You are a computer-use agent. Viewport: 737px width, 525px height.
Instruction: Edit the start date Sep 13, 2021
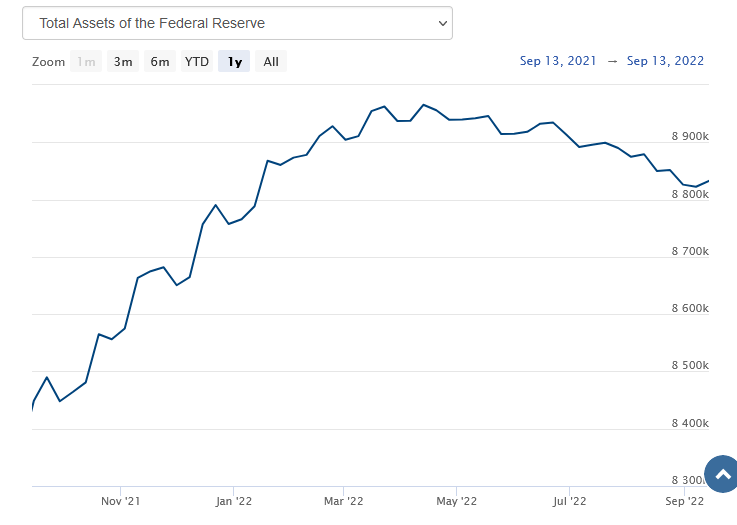click(x=558, y=61)
